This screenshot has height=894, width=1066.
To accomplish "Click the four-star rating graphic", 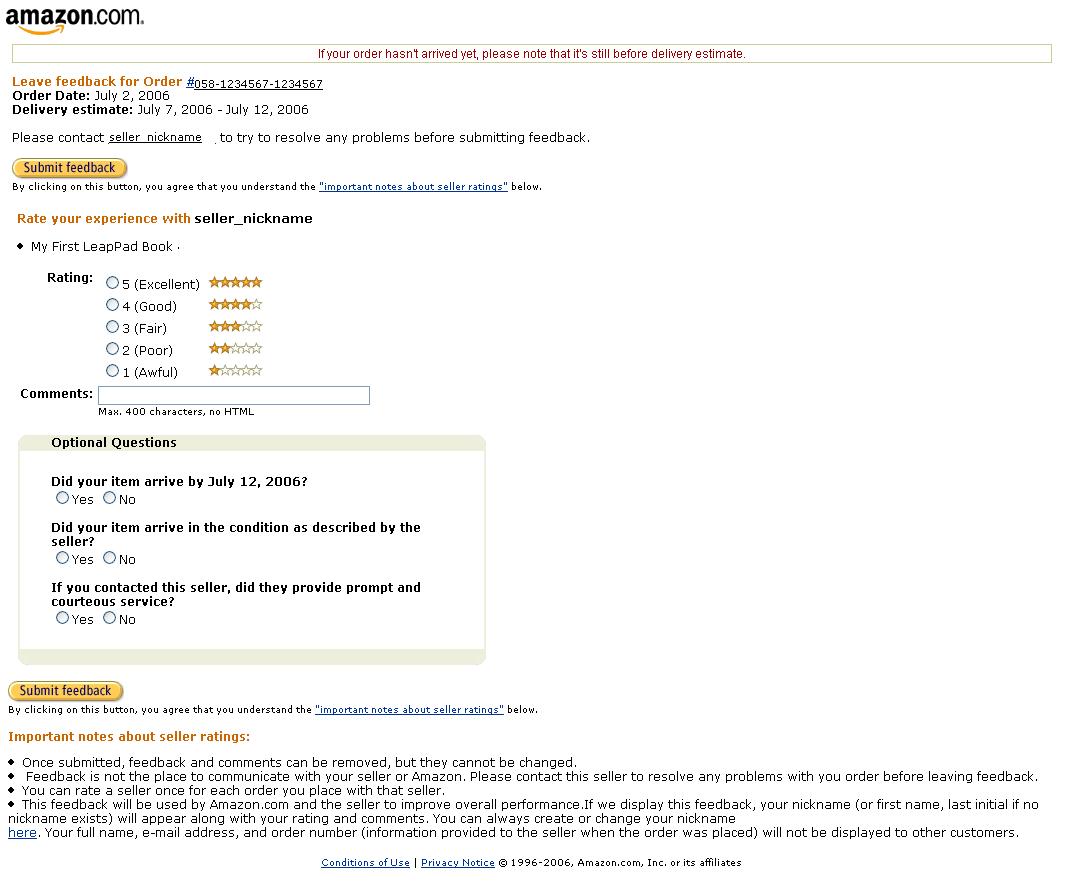I will [x=235, y=305].
